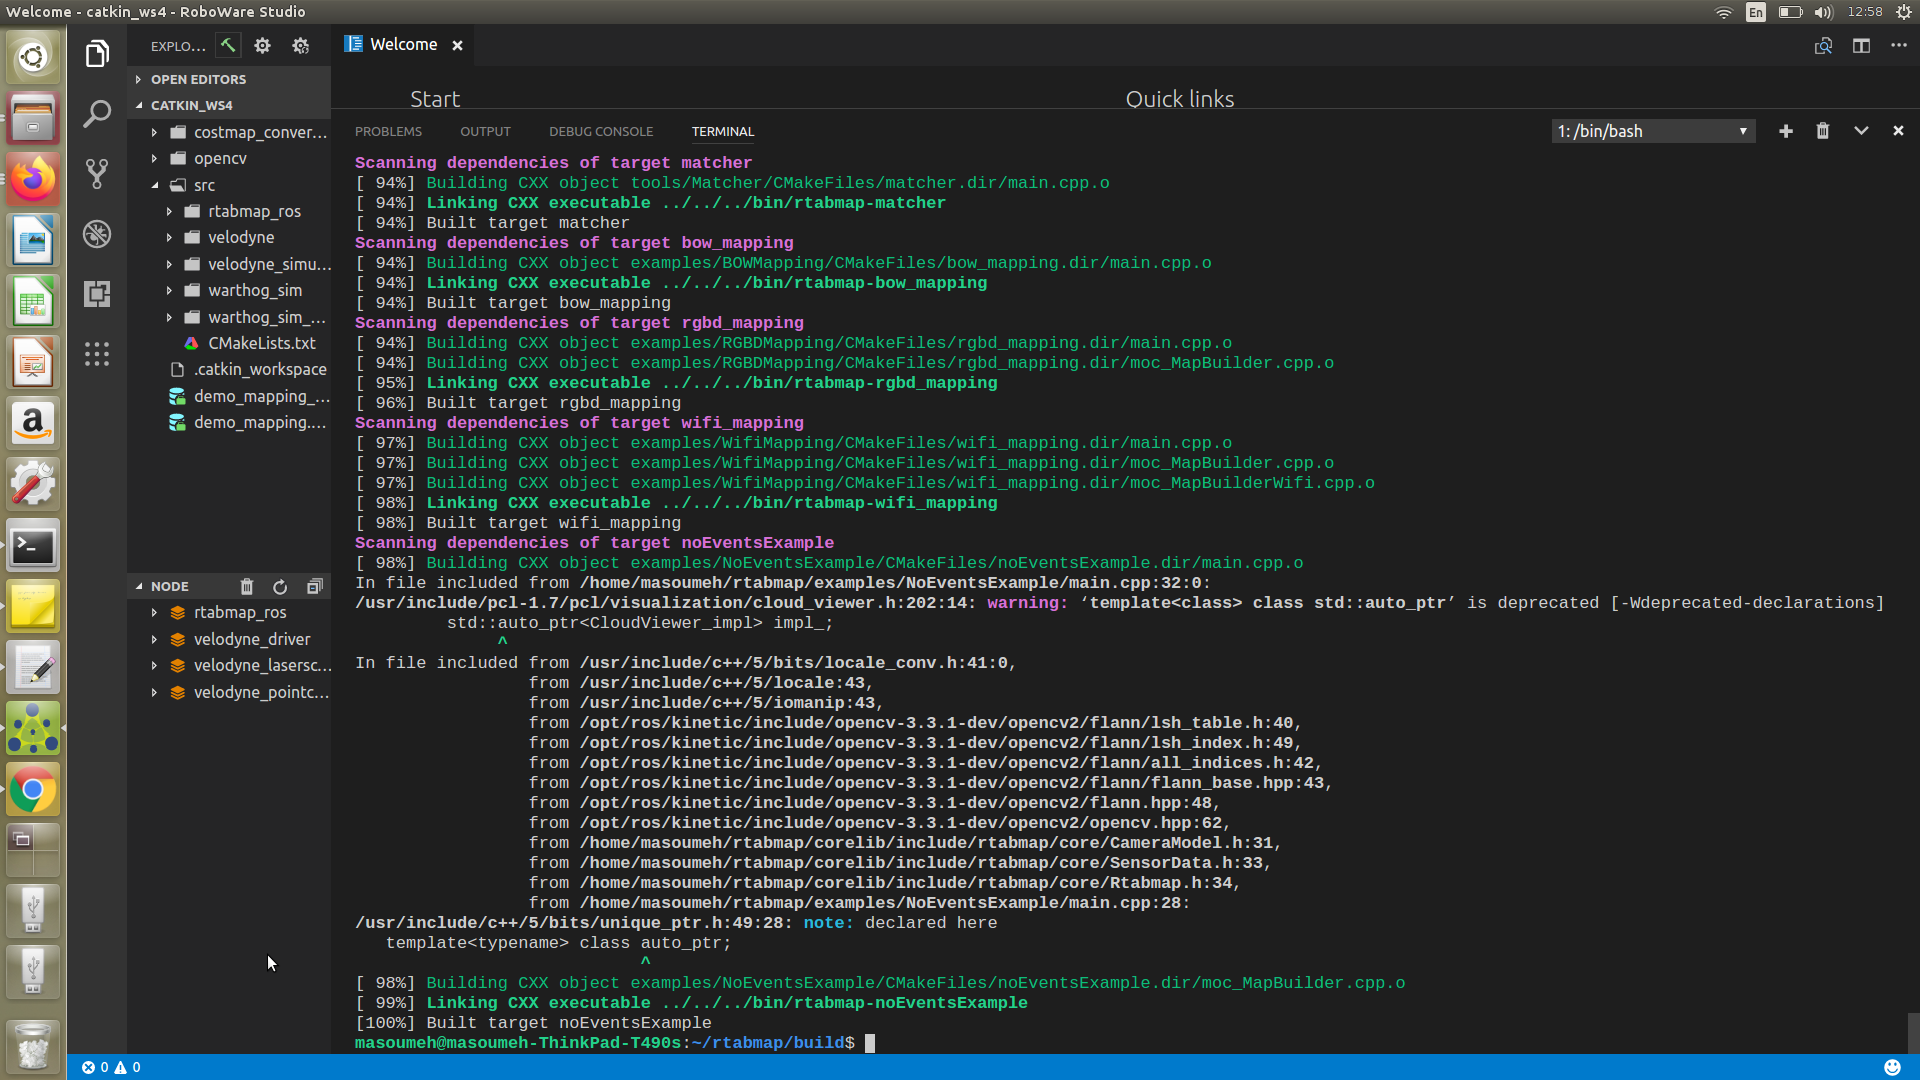Switch to the PROBLEMS tab
The height and width of the screenshot is (1080, 1920).
point(388,132)
